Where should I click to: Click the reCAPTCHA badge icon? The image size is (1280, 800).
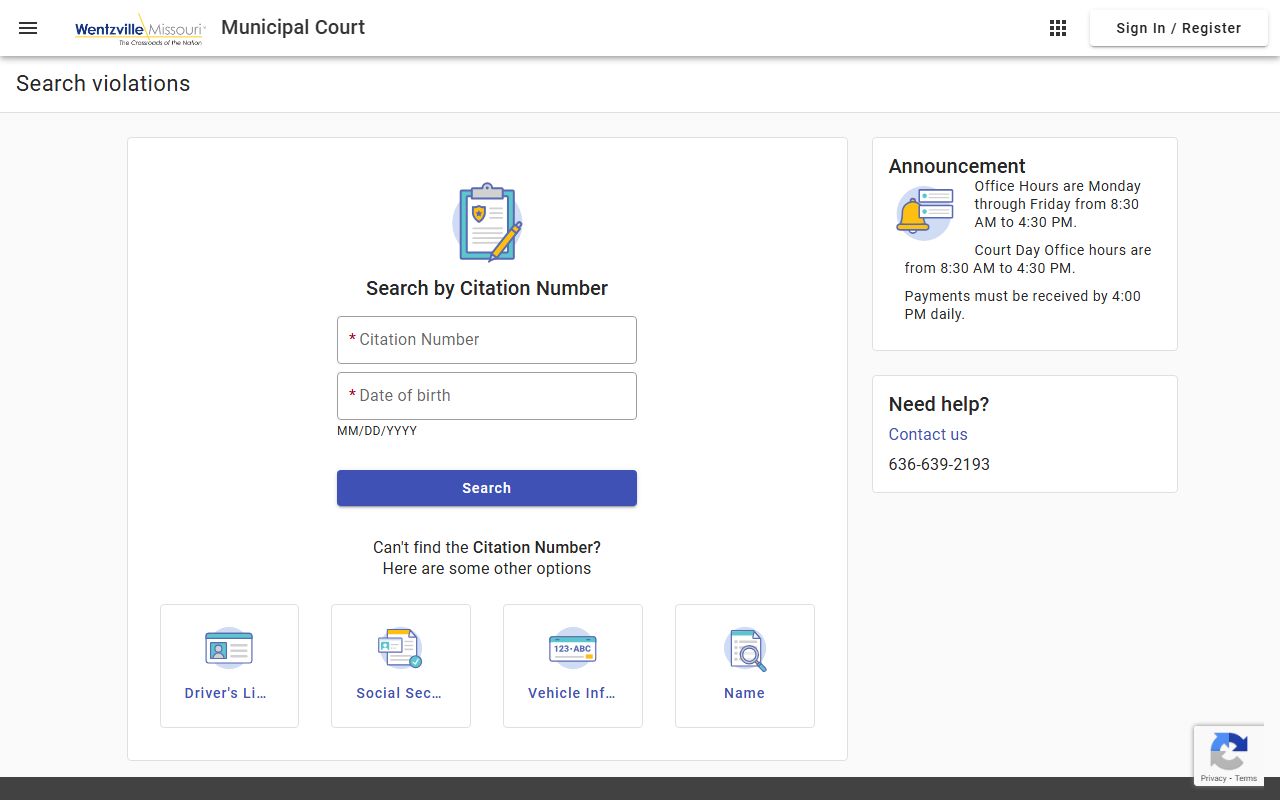click(1228, 751)
